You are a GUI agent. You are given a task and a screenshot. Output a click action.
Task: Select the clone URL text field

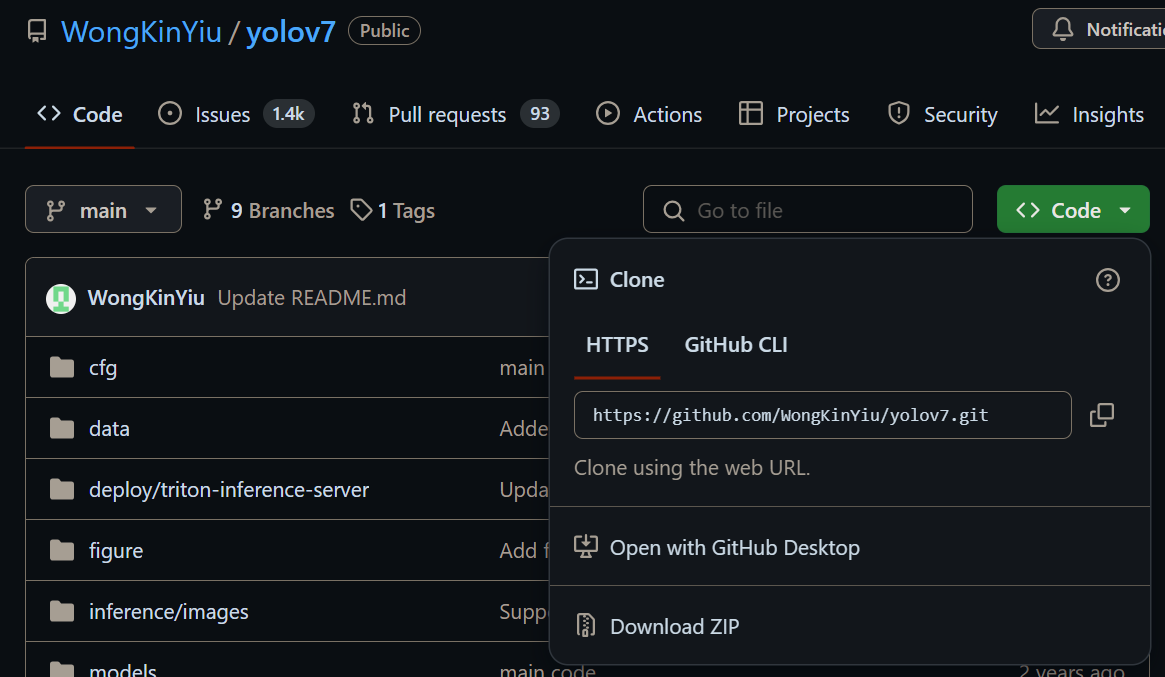click(x=822, y=415)
